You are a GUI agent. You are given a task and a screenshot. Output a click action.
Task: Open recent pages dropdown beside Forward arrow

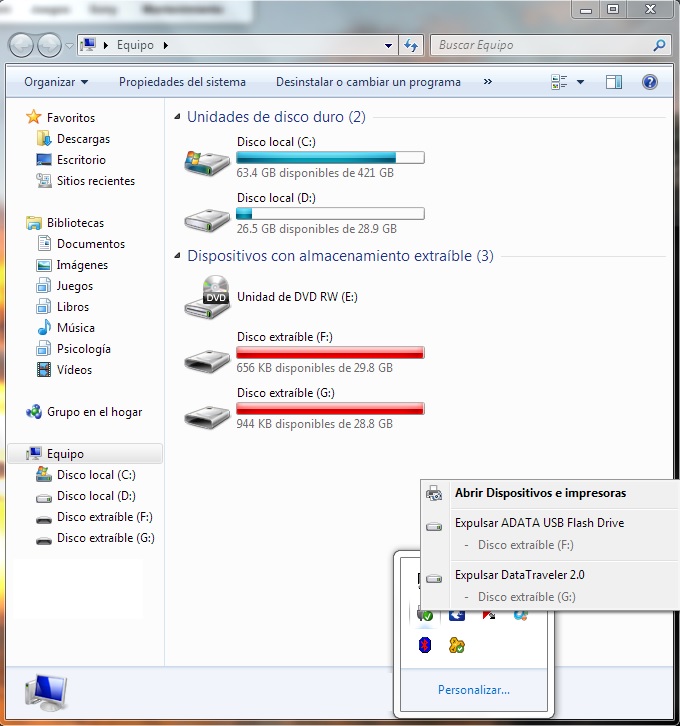[x=69, y=46]
